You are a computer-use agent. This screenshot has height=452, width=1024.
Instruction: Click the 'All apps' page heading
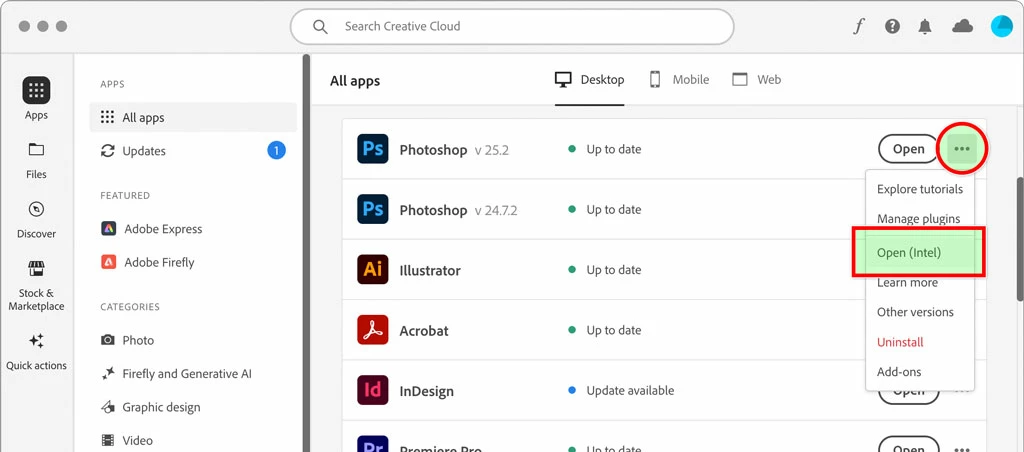(355, 81)
